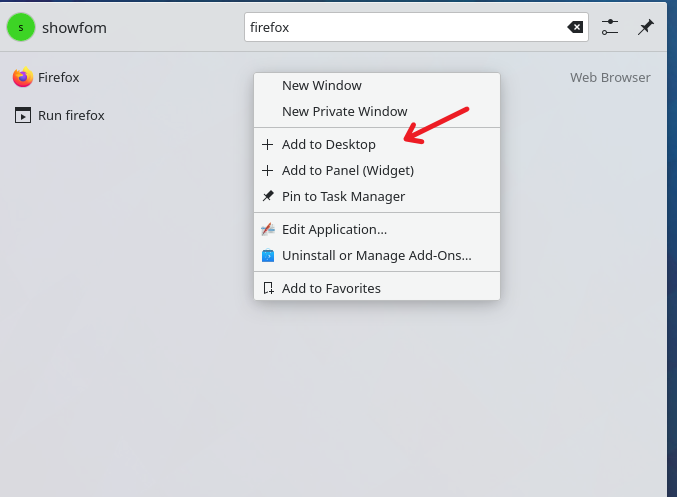
Task: Click the plus icon beside Add to Desktop
Action: [x=268, y=144]
